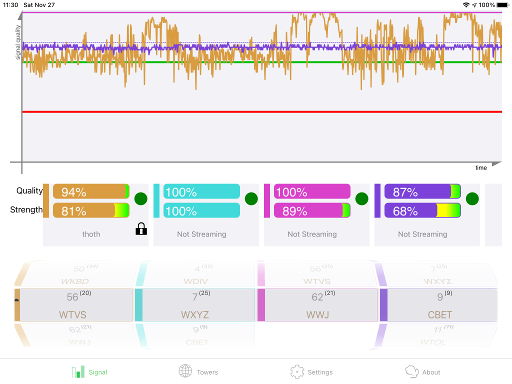Open the Towers tab
Image resolution: width=512 pixels, height=384 pixels.
[198, 372]
